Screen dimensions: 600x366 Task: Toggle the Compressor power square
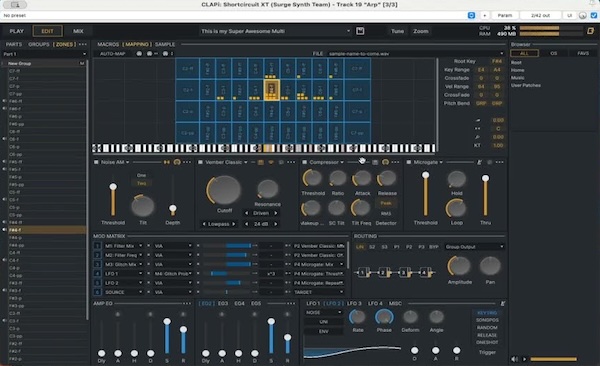(305, 162)
